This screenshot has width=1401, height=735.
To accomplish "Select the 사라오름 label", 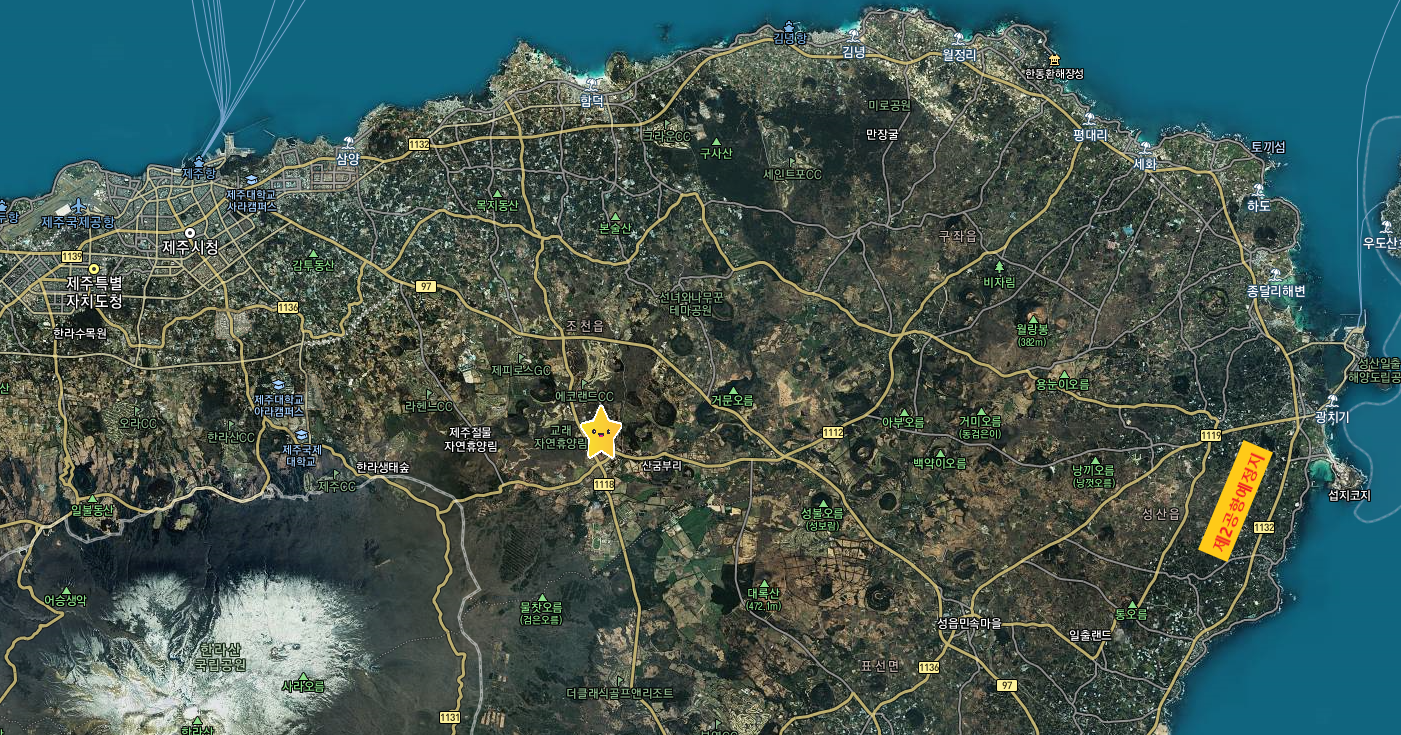I will point(303,686).
